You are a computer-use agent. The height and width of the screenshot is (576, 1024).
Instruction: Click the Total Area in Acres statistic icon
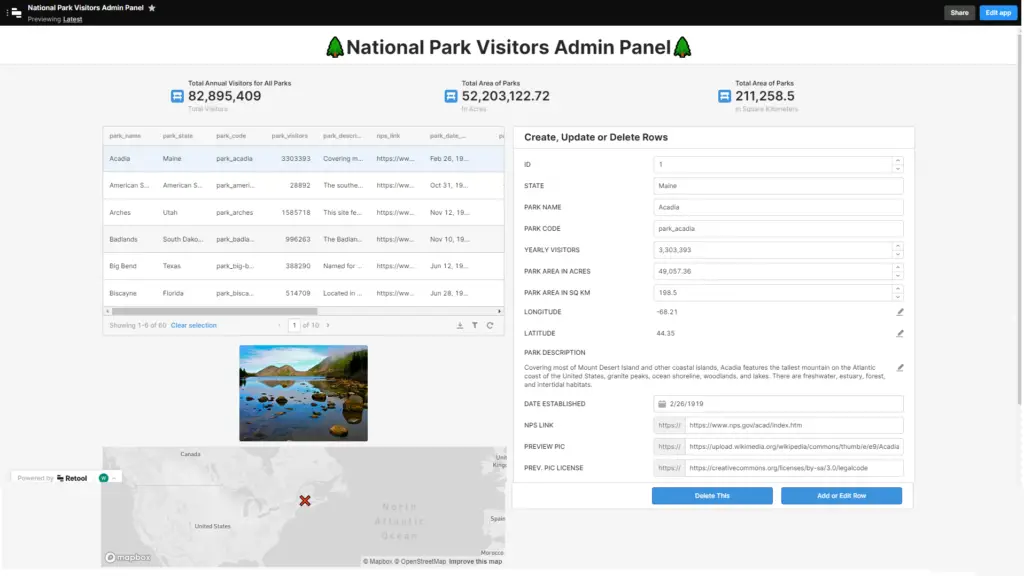tap(451, 96)
